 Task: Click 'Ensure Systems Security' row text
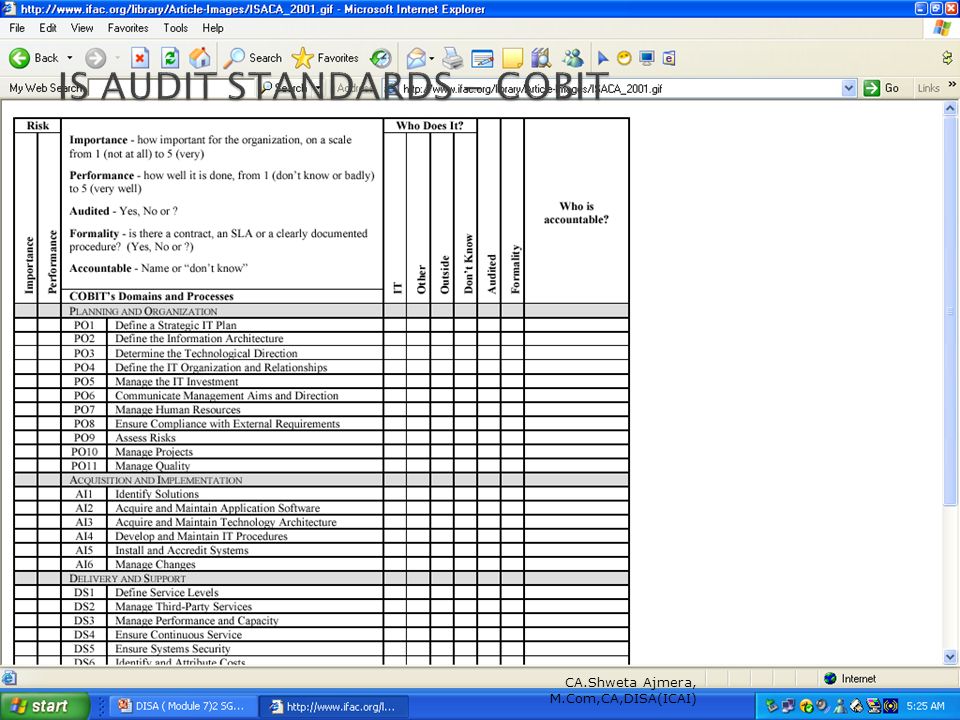(x=173, y=648)
